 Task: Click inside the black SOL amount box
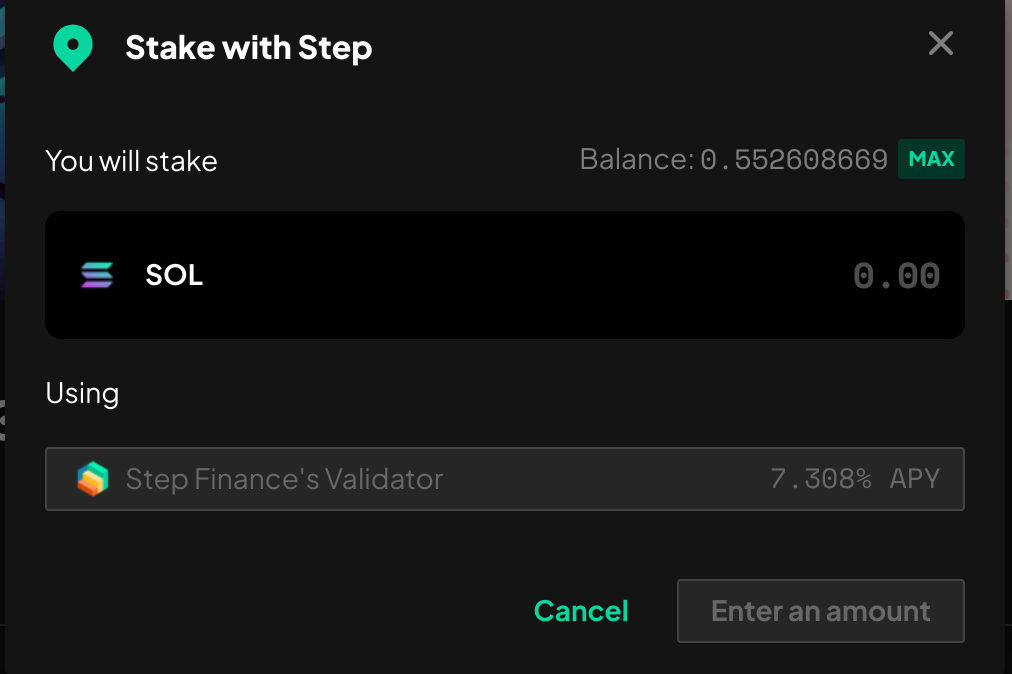tap(505, 275)
